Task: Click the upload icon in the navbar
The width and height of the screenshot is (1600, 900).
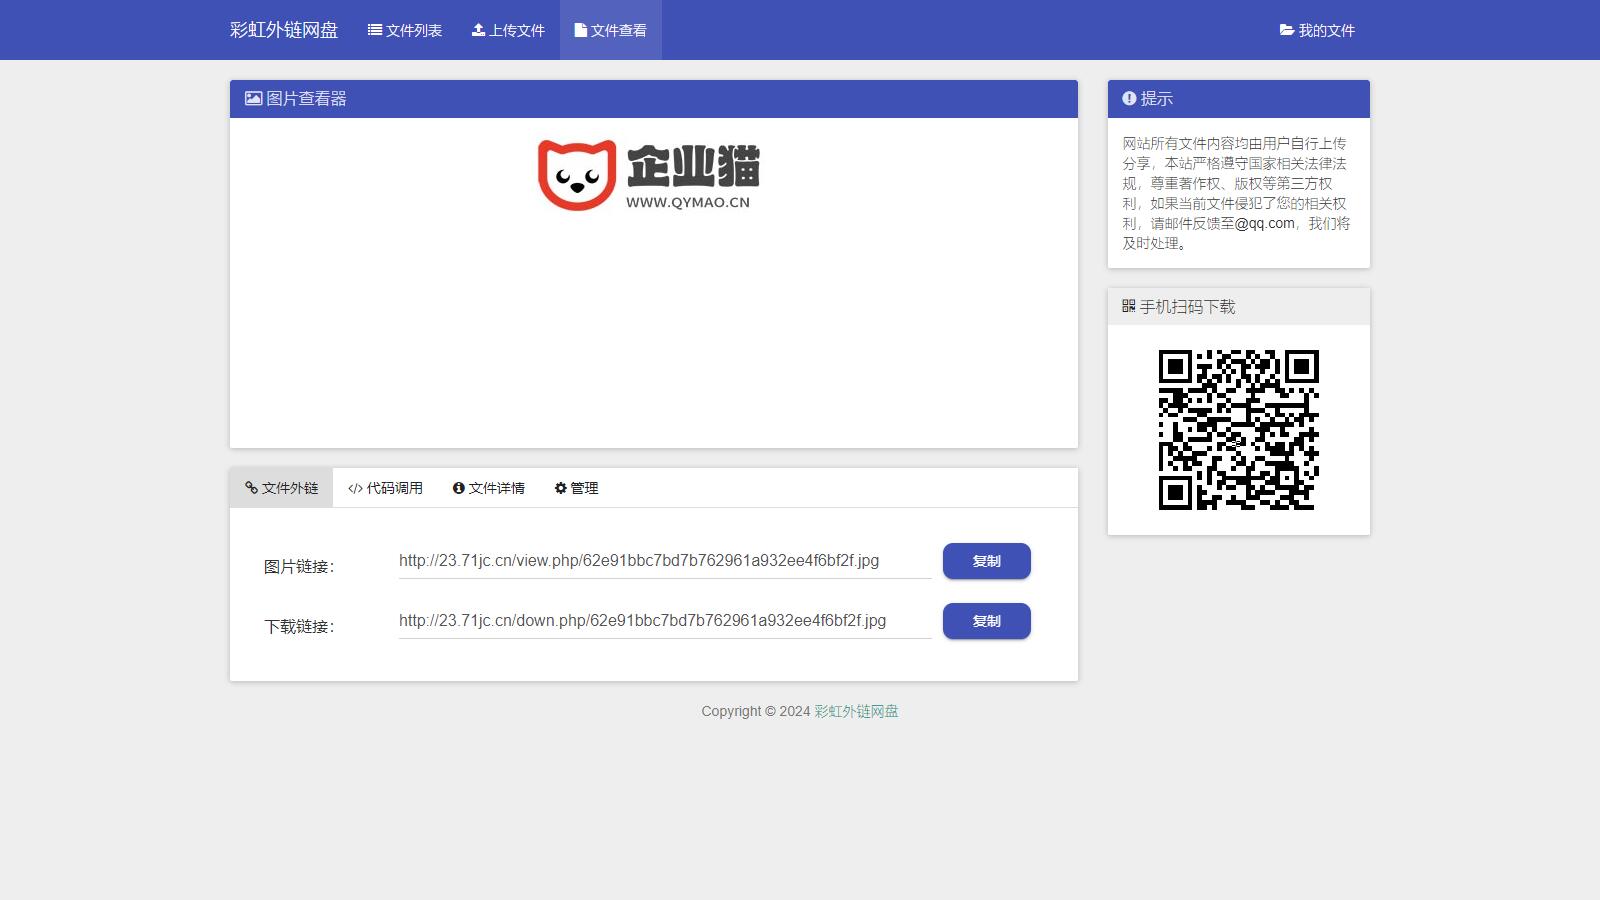Action: point(478,30)
